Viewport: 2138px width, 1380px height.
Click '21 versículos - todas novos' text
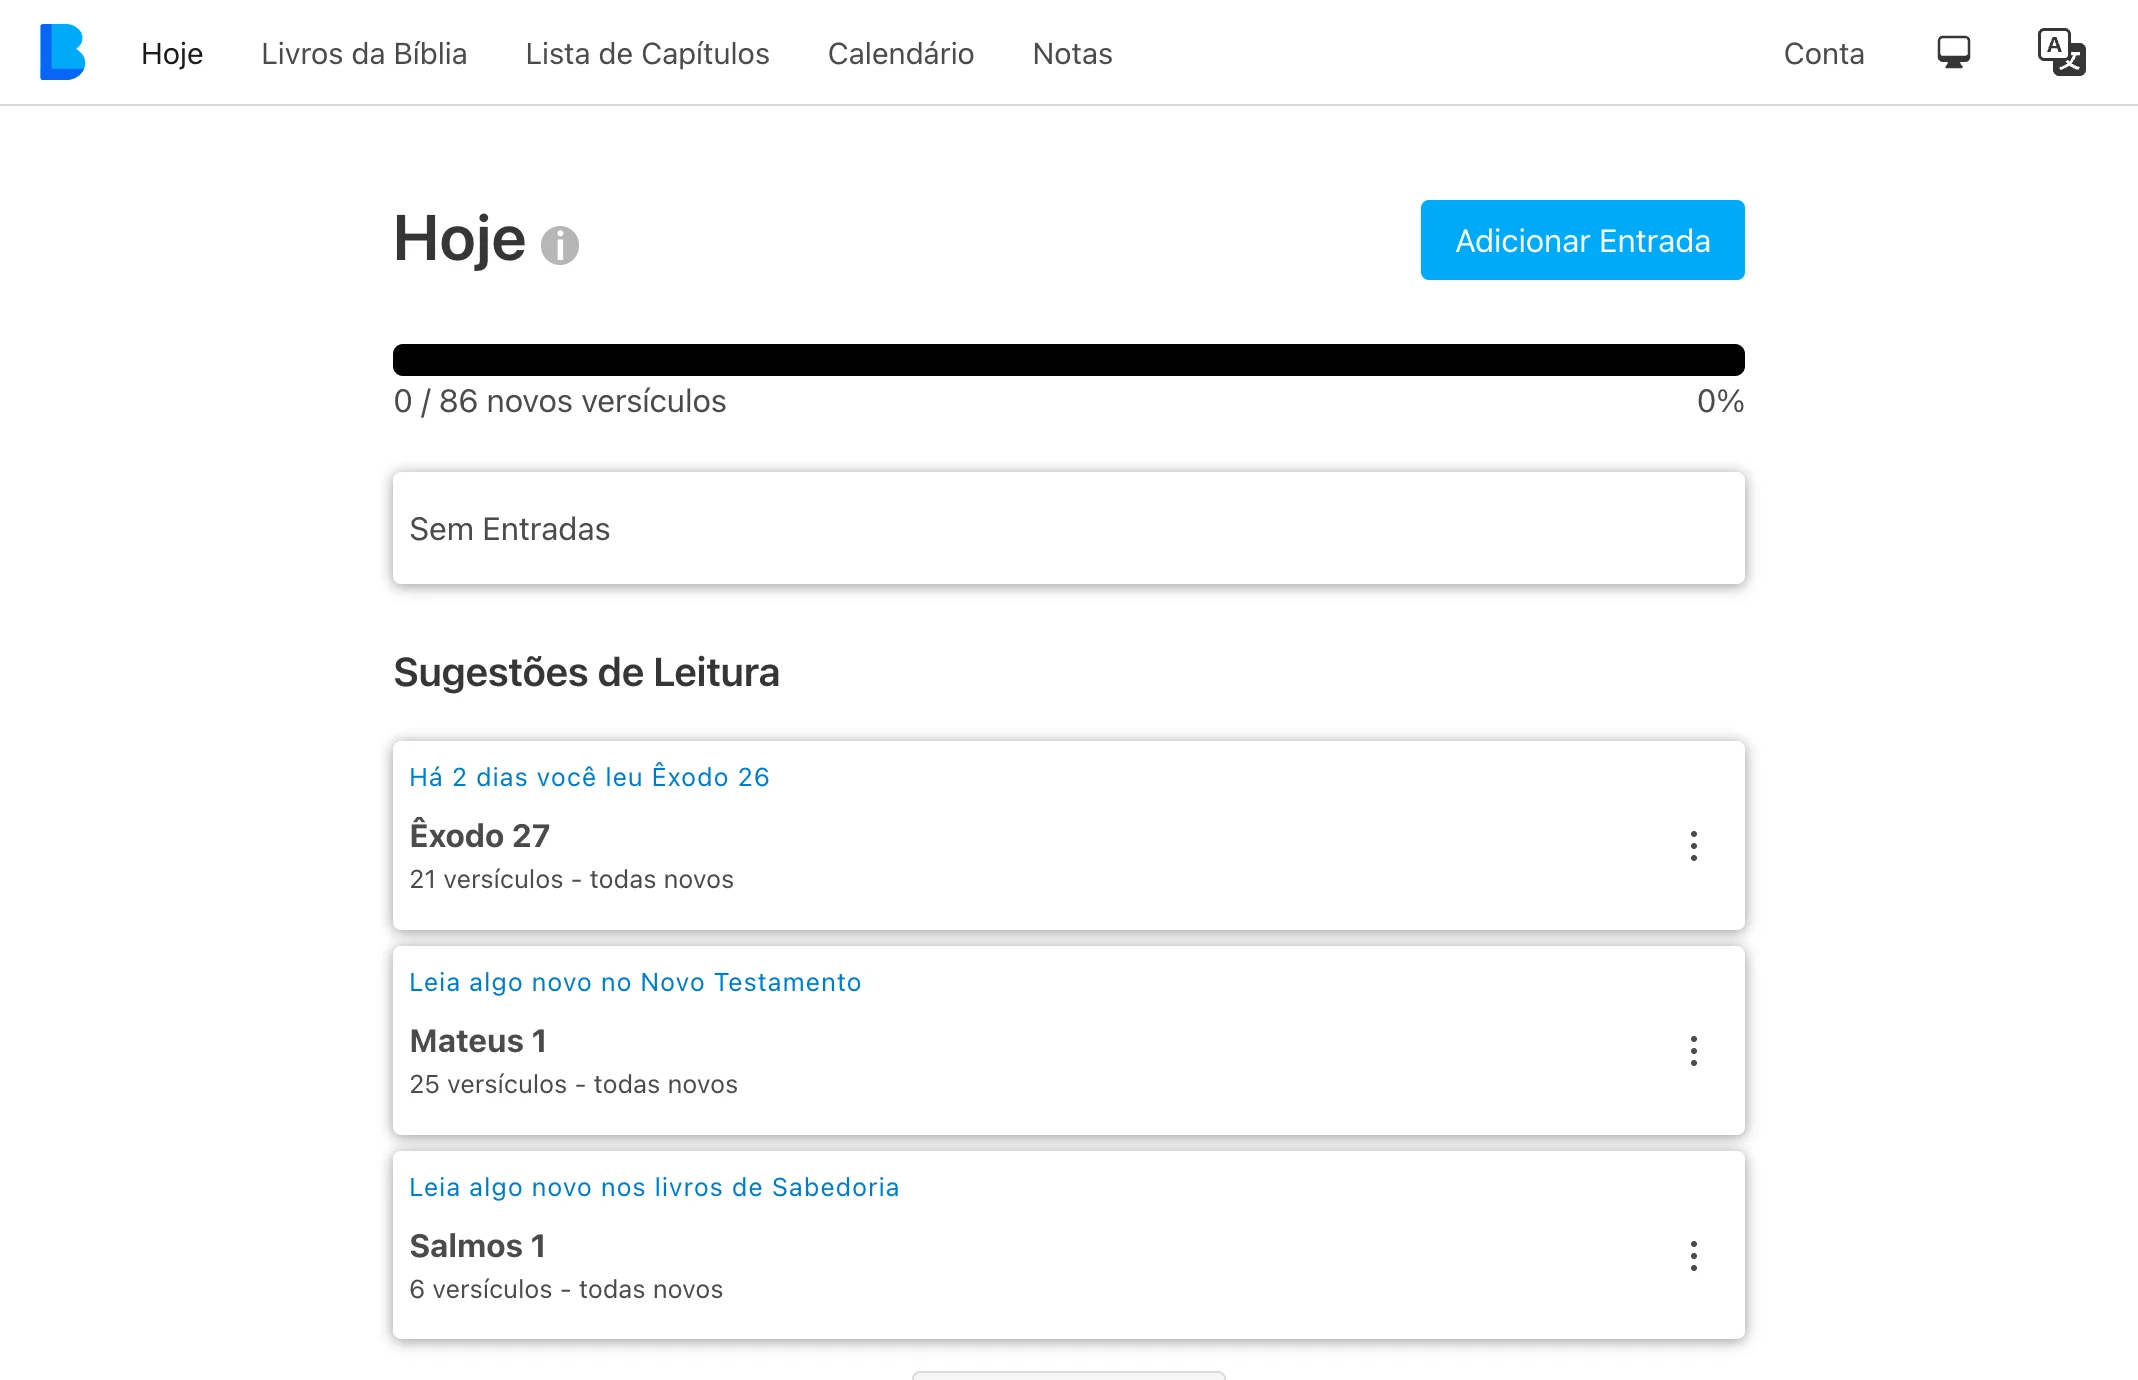pos(571,879)
